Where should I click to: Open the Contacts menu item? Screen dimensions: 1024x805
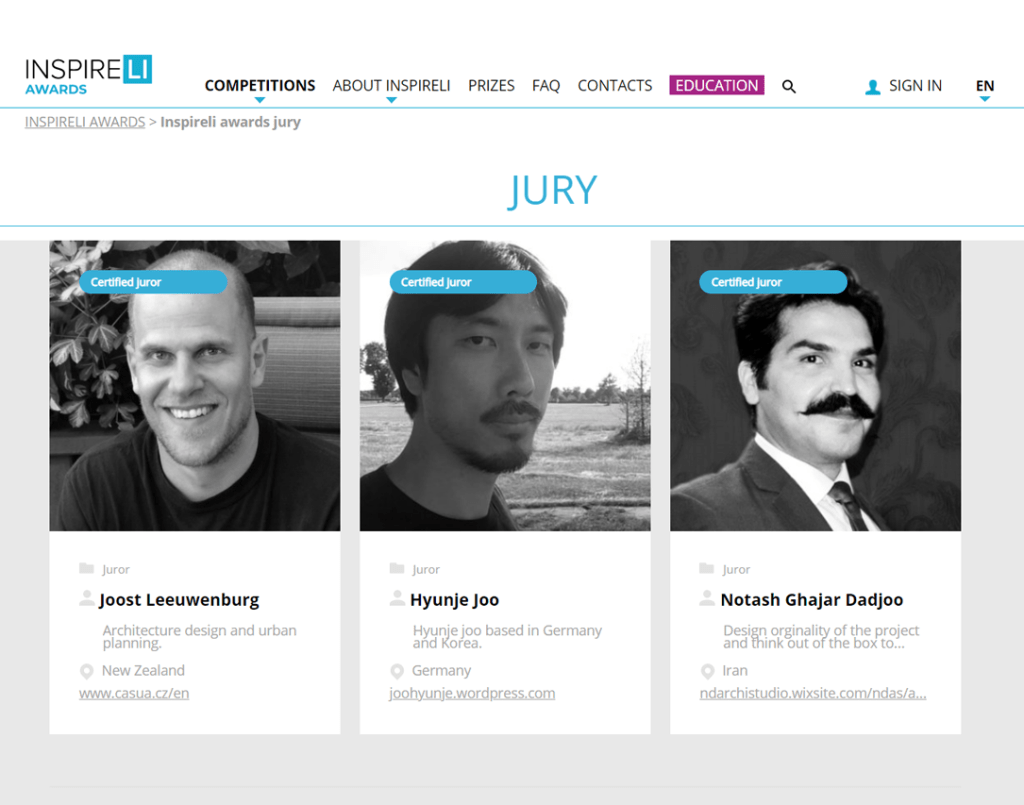pyautogui.click(x=615, y=86)
